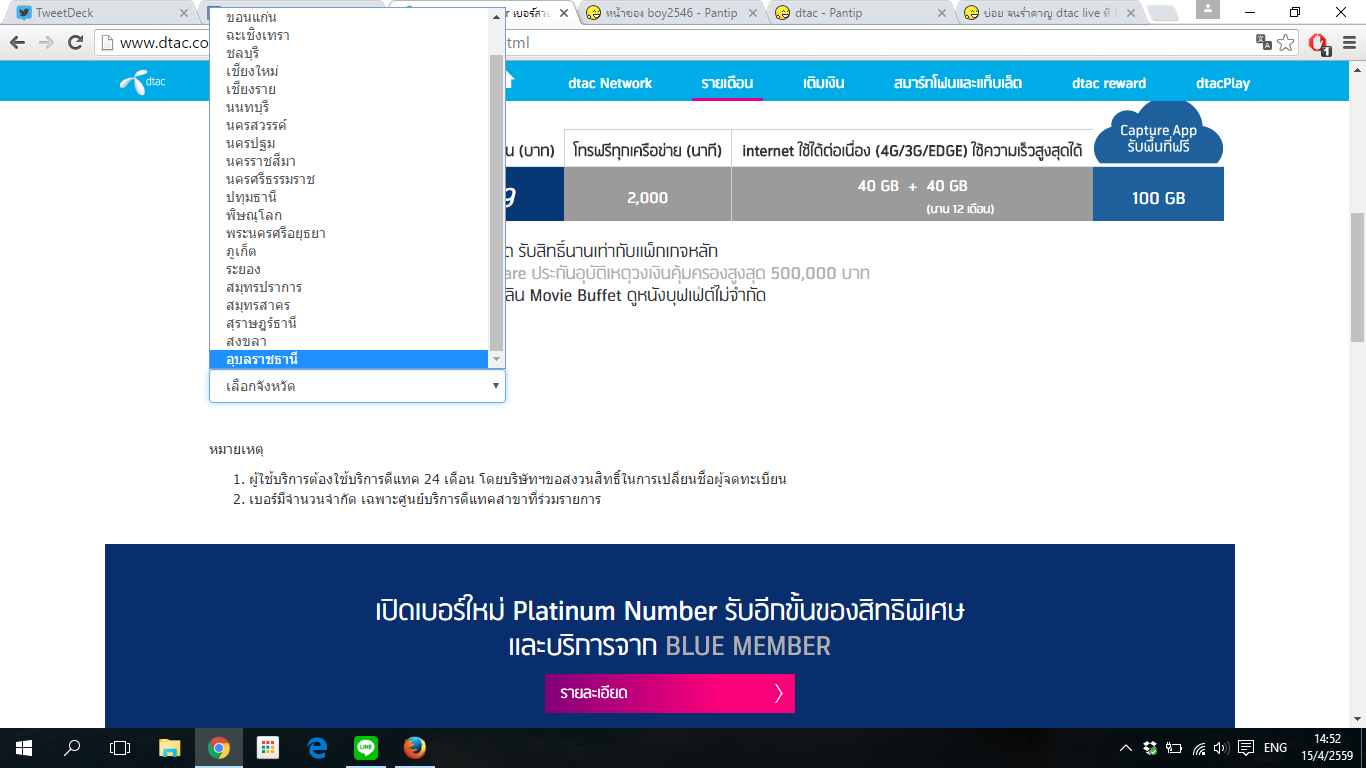Launch Firefox from the taskbar
Viewport: 1366px width, 768px height.
click(x=414, y=747)
